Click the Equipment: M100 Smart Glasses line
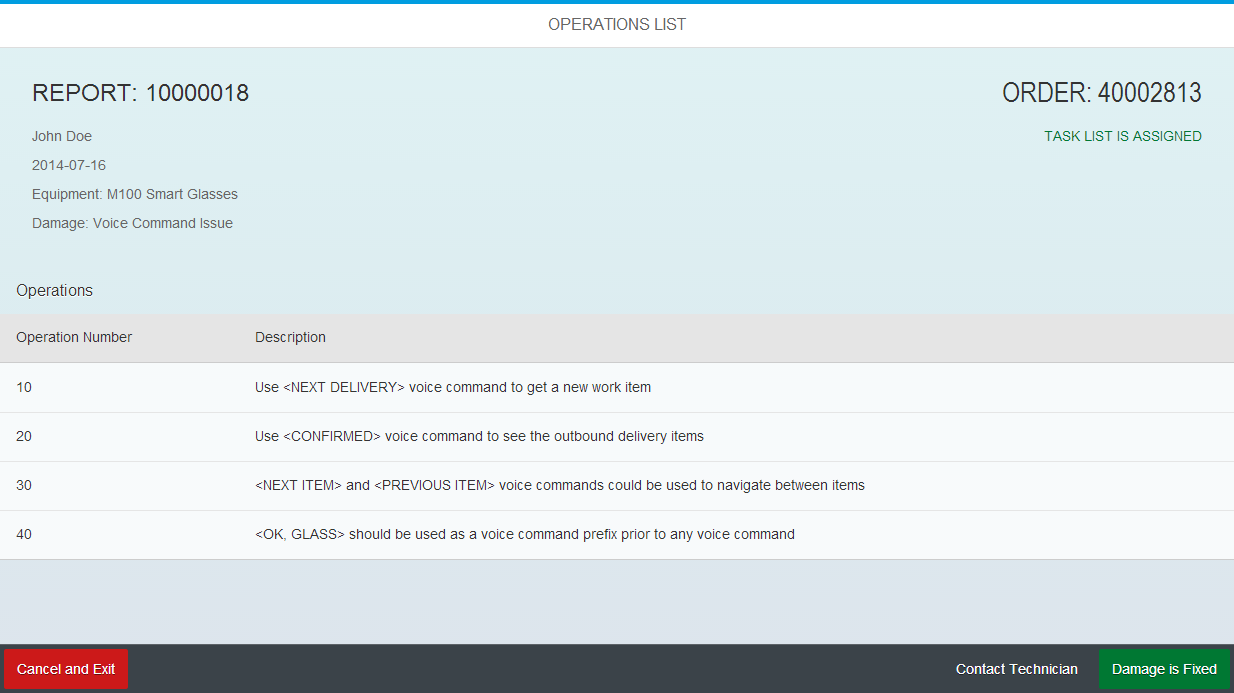This screenshot has width=1234, height=693. pyautogui.click(x=135, y=194)
